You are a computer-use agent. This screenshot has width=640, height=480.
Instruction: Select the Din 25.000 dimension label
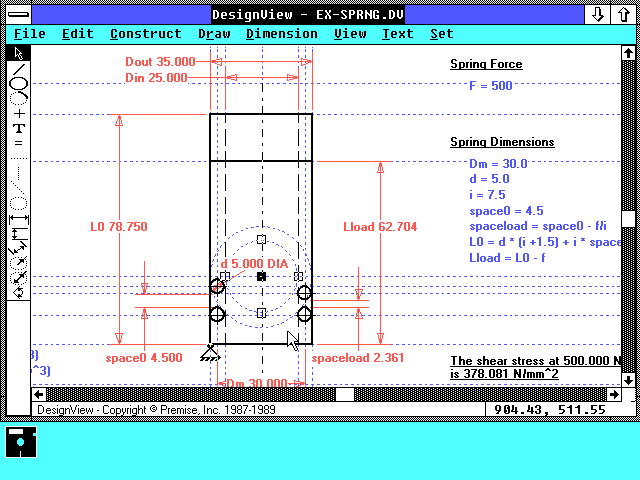(156, 78)
